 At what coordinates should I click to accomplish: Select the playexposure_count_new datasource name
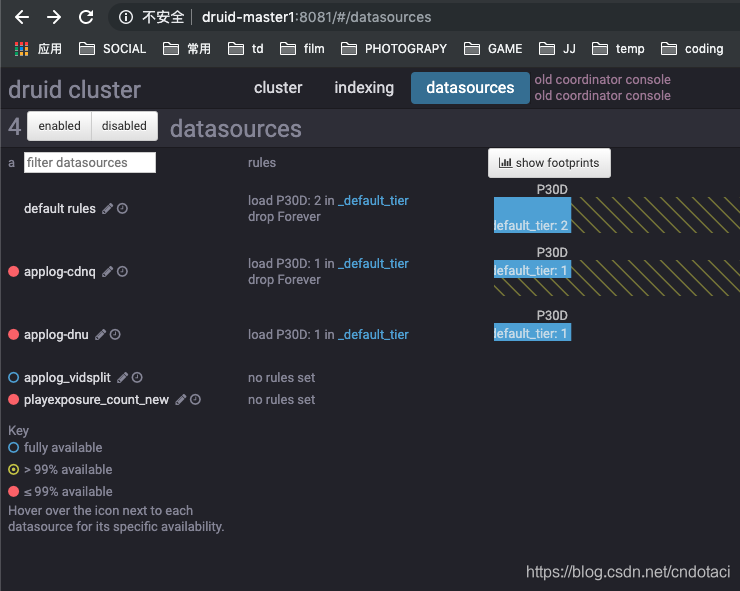coord(96,400)
